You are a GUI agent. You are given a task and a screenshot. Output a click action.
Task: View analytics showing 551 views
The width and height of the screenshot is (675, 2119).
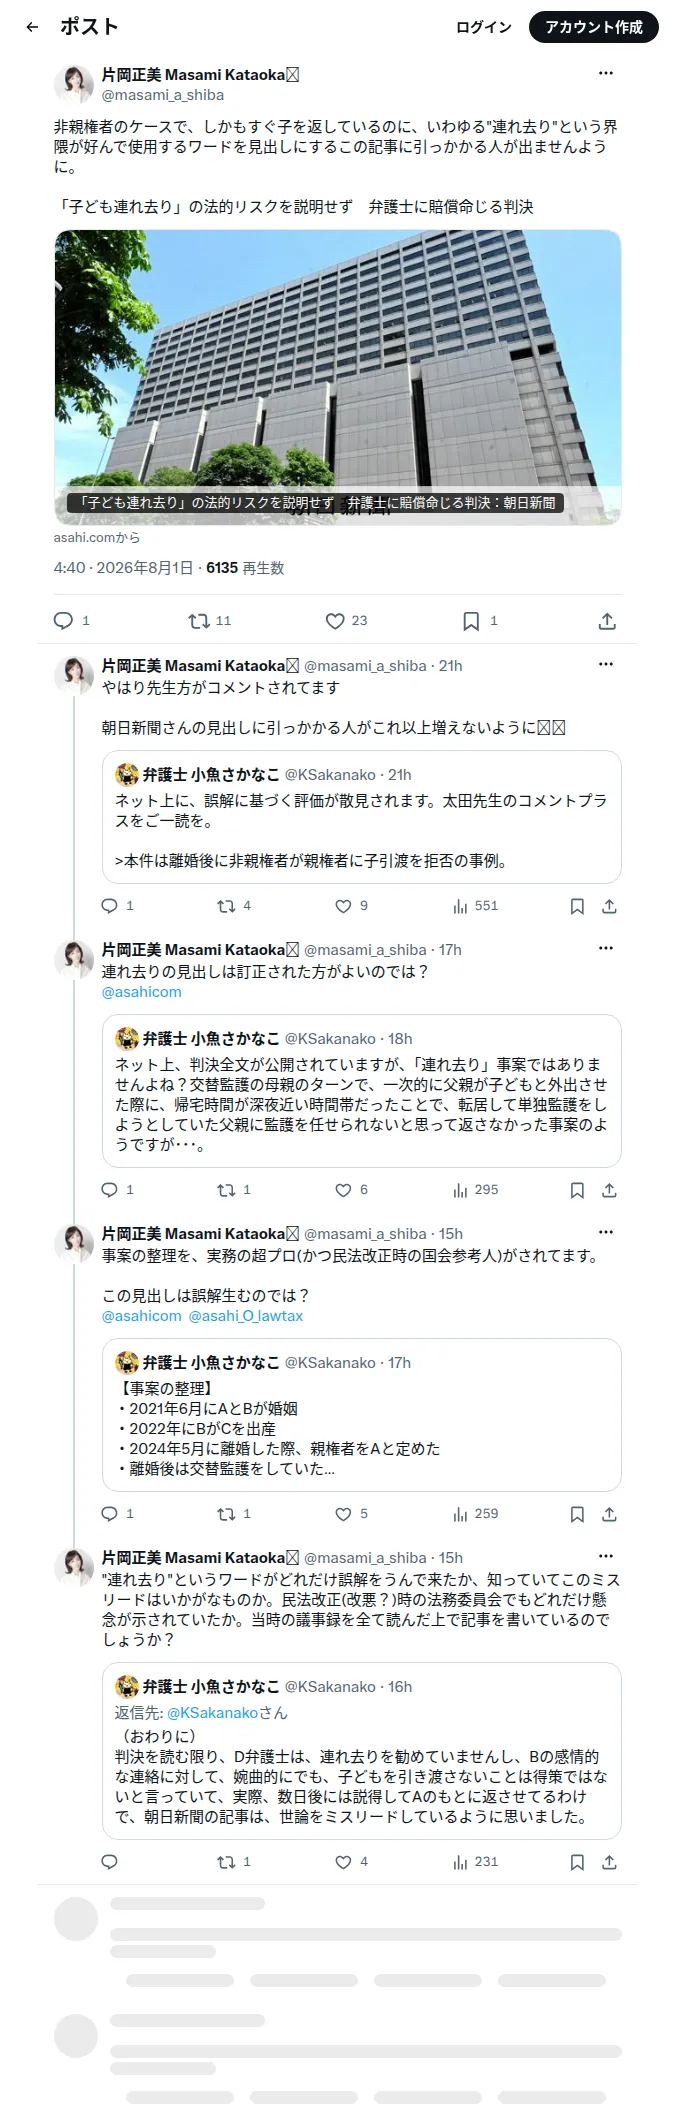pyautogui.click(x=475, y=906)
